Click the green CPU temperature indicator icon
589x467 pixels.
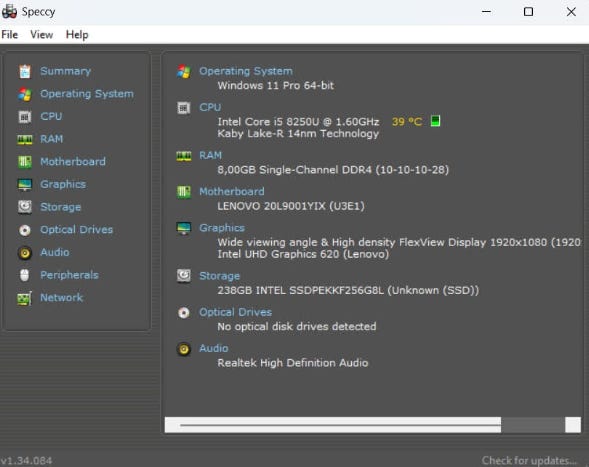click(x=435, y=121)
